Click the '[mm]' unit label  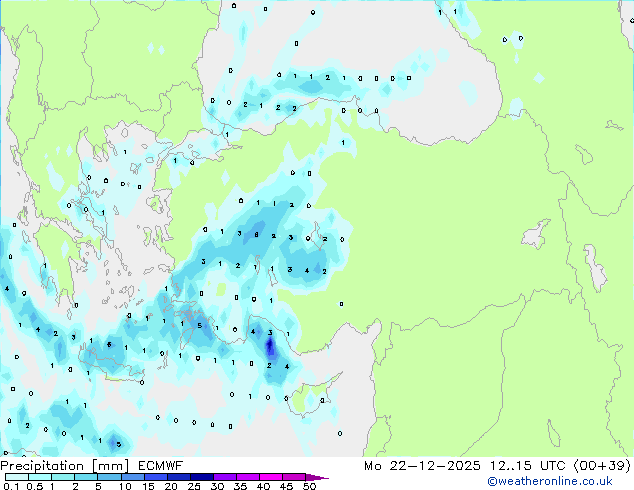click(x=110, y=466)
